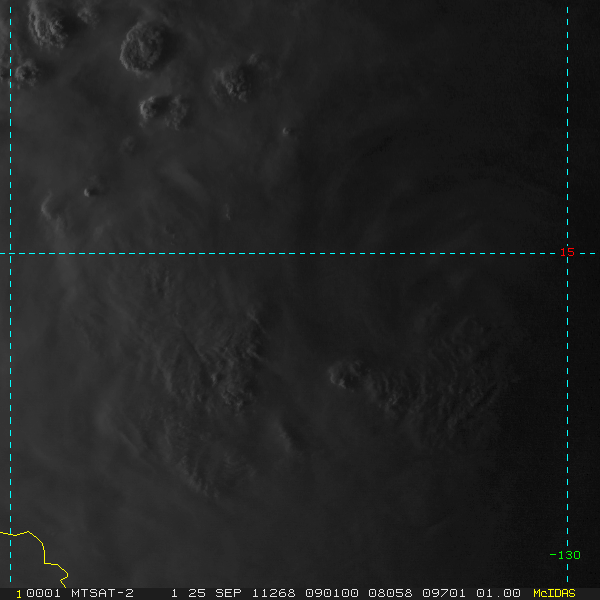Click the band number 1 before the date
This screenshot has width=600, height=600.
click(x=174, y=593)
